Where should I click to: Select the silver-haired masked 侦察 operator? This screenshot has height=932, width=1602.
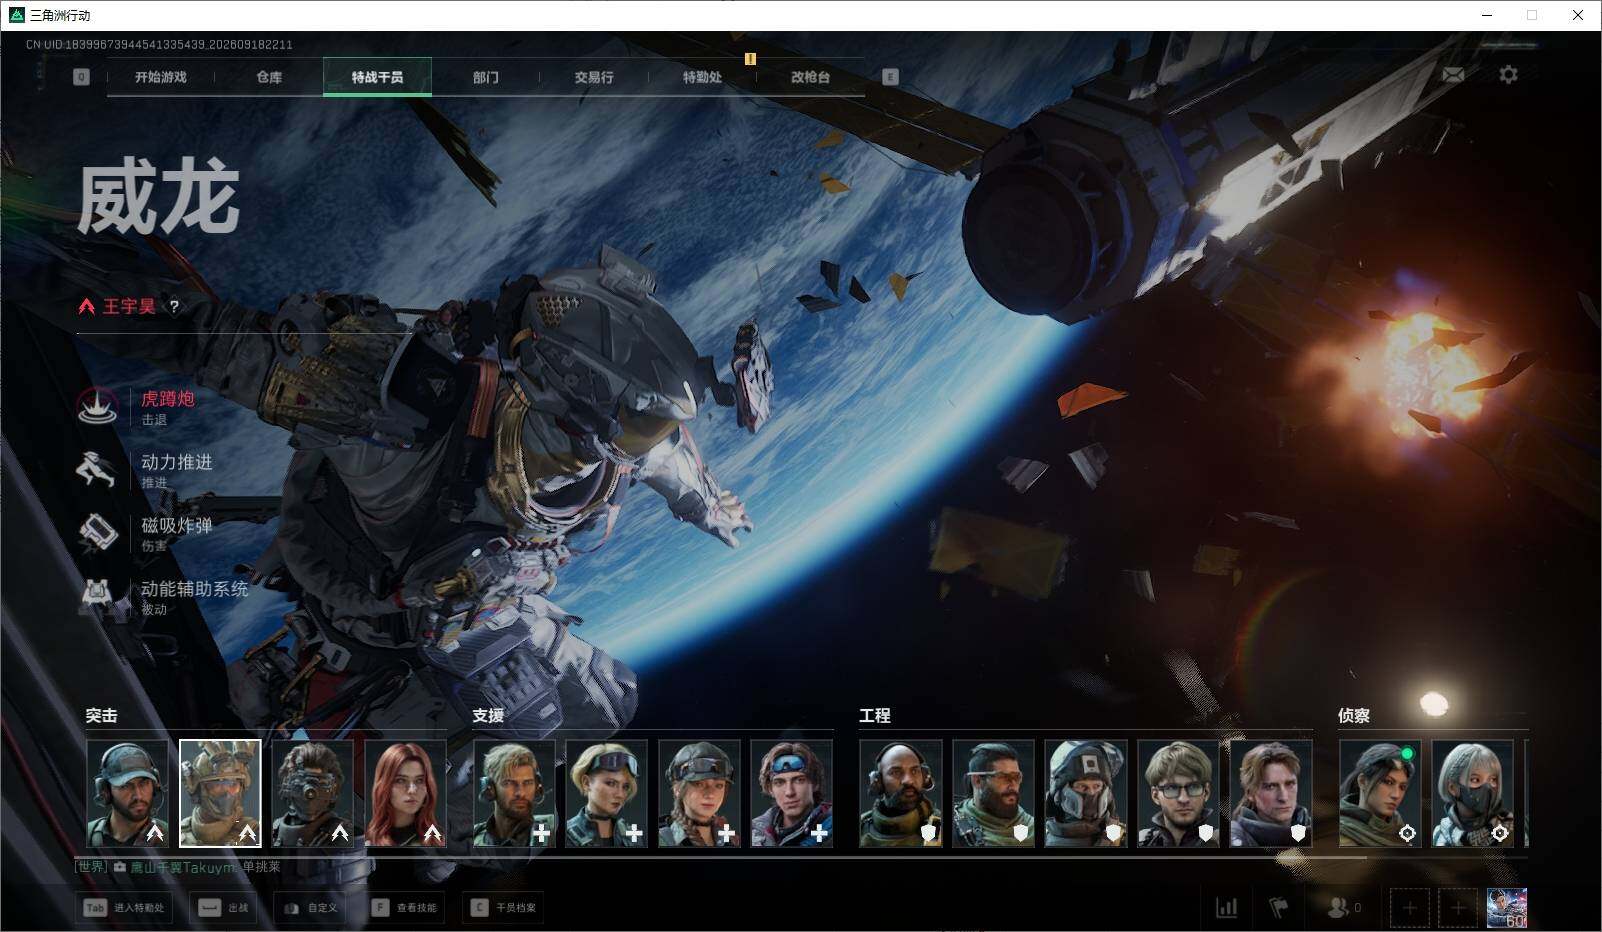(1472, 793)
